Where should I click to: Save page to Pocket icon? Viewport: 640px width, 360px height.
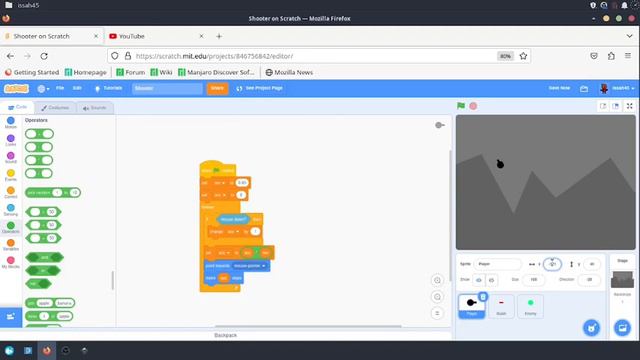(594, 56)
